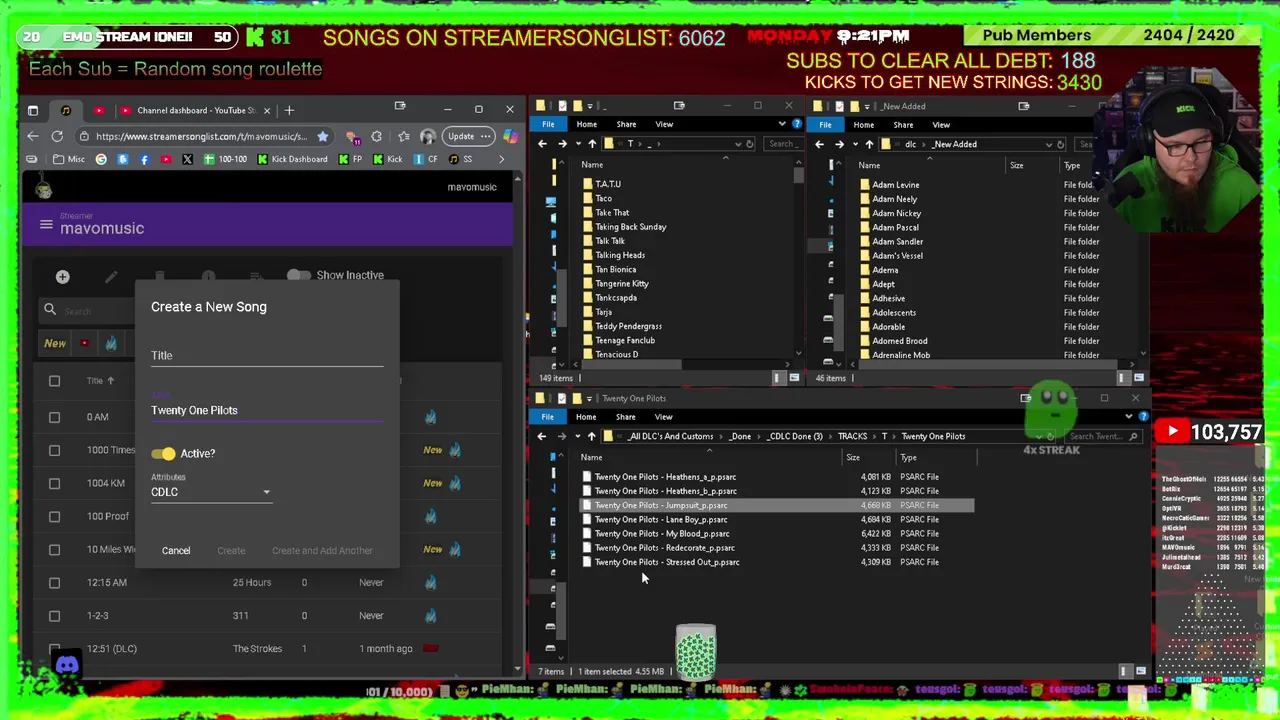The width and height of the screenshot is (1280, 720).
Task: Open the Google bookmark icon
Action: [x=101, y=159]
